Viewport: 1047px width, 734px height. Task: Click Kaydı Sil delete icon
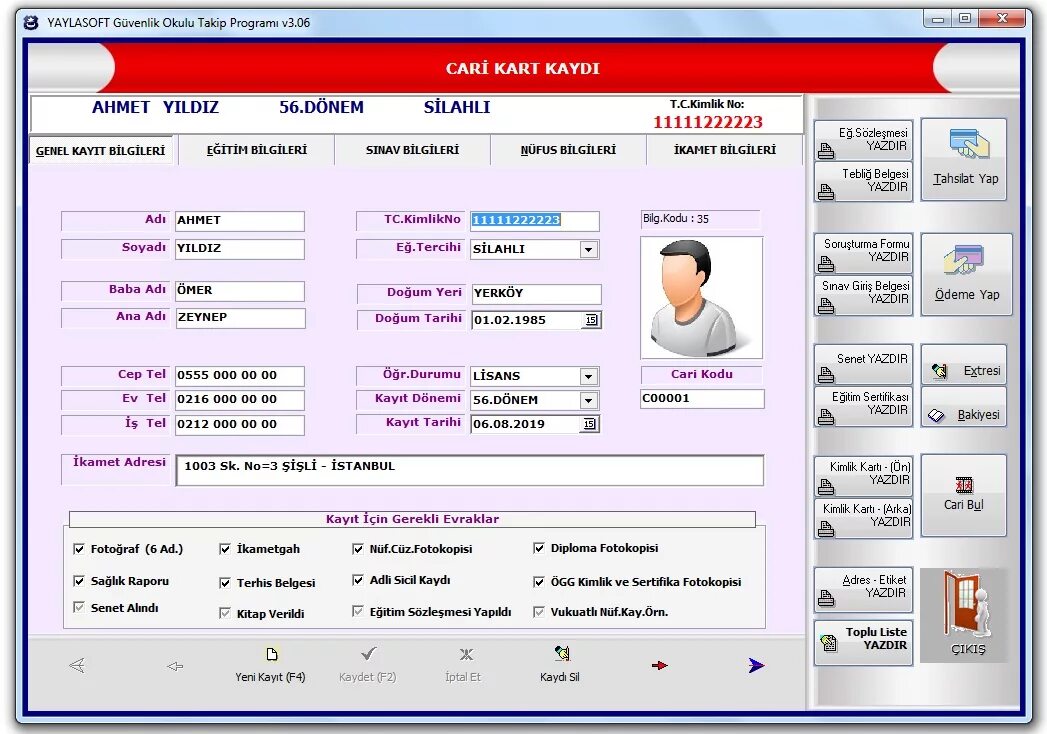tap(562, 653)
